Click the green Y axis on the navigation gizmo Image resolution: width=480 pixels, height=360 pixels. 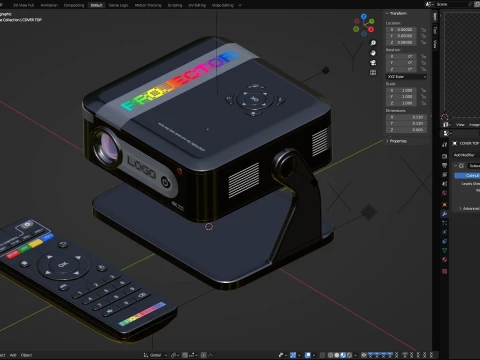(372, 21)
